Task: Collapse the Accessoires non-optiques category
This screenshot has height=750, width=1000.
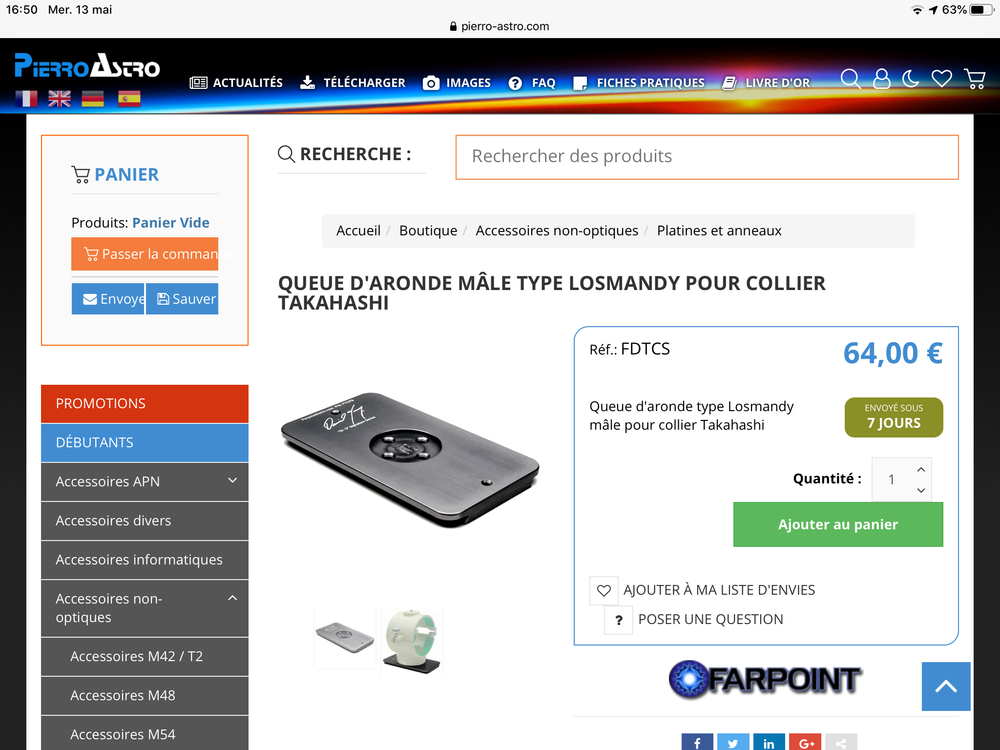Action: 233,598
